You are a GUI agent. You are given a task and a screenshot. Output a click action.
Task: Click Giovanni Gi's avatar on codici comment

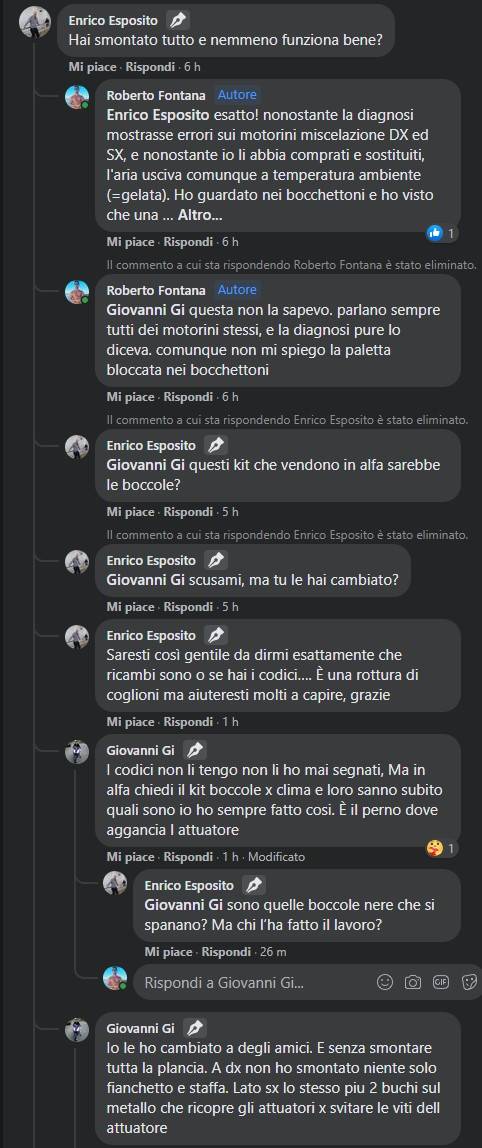(77, 752)
